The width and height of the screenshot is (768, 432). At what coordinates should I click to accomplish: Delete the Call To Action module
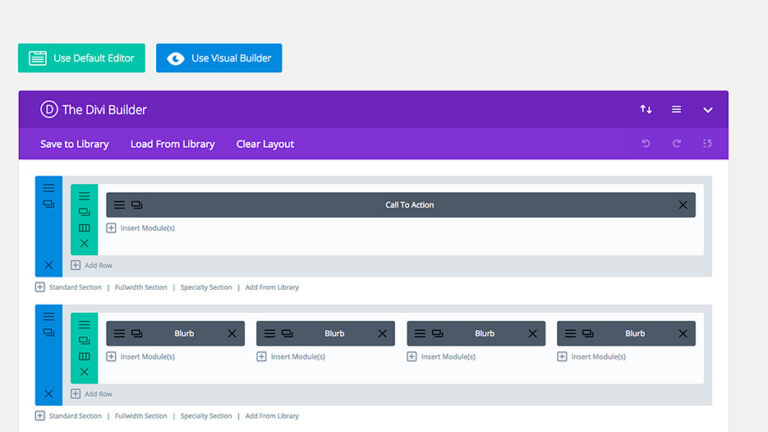pos(683,205)
